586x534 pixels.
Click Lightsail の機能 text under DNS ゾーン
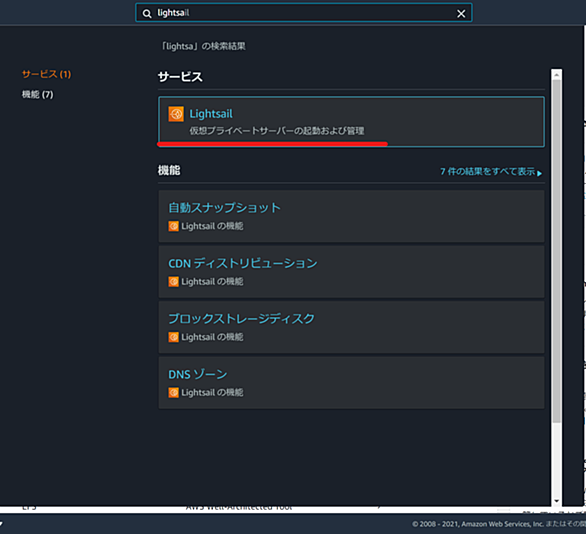(212, 392)
